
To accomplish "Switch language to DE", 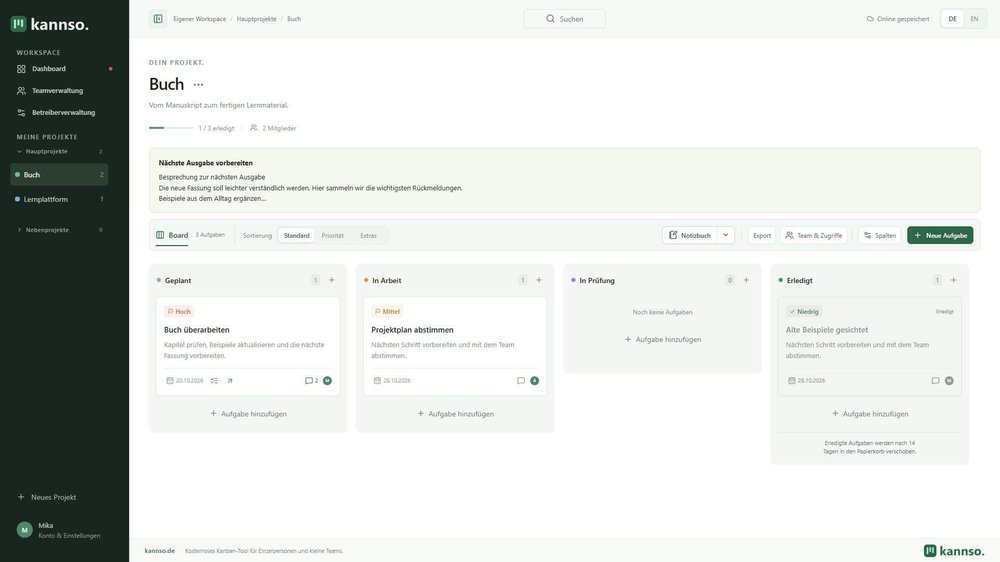I will (x=952, y=19).
